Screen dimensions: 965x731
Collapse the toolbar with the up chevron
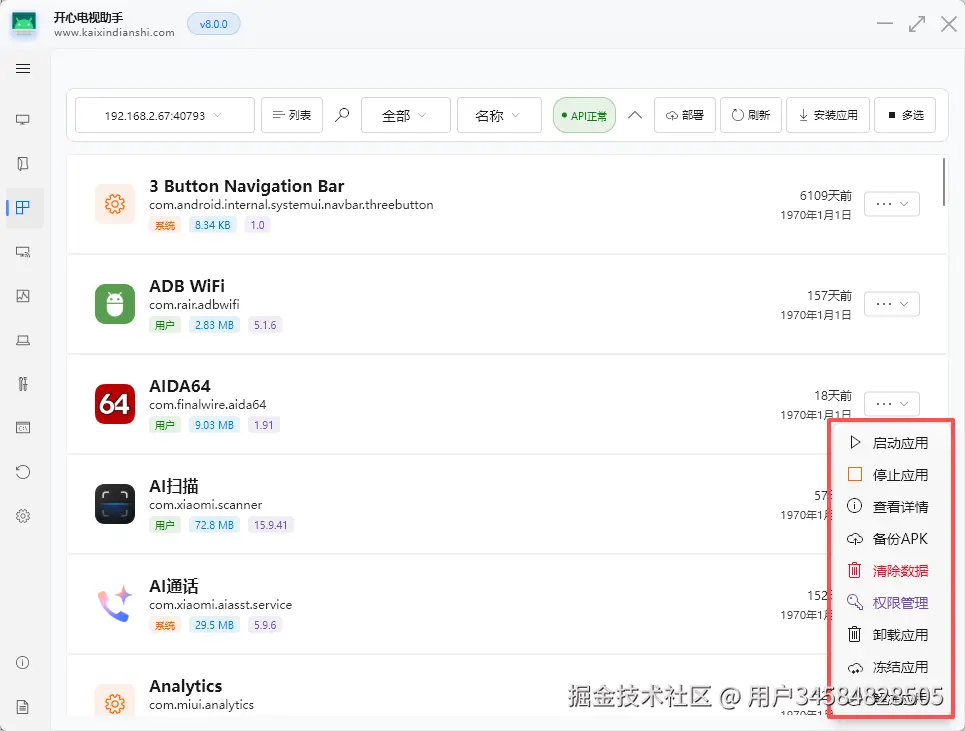(x=635, y=115)
